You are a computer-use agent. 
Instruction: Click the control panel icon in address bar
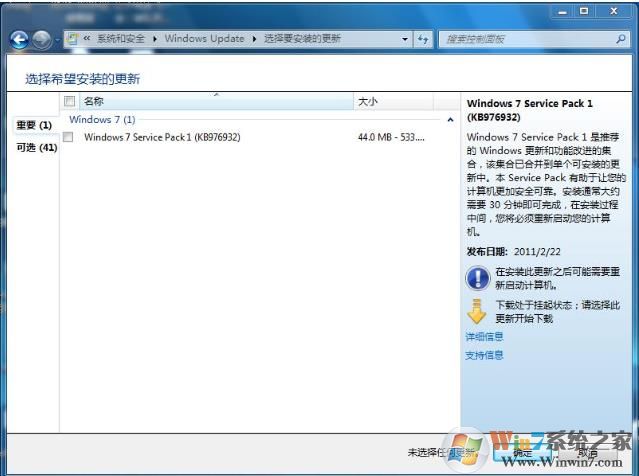click(x=72, y=39)
